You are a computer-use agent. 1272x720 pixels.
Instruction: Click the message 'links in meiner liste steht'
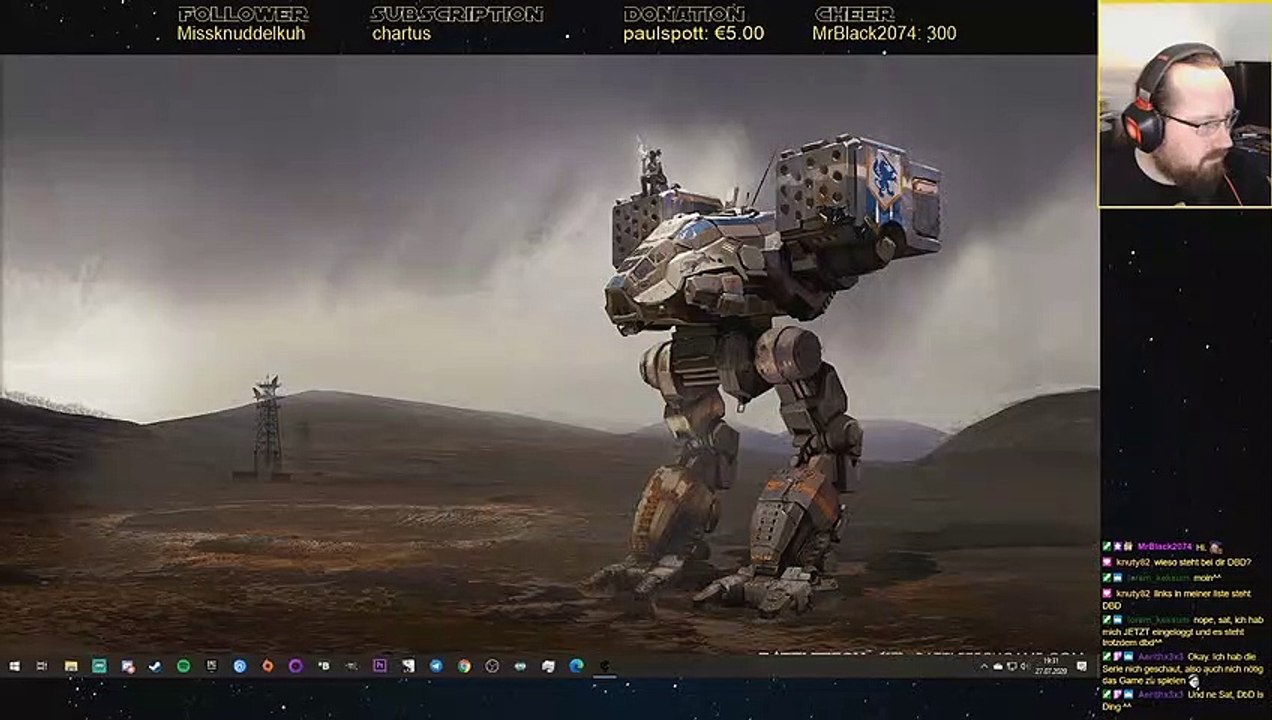click(x=1202, y=594)
